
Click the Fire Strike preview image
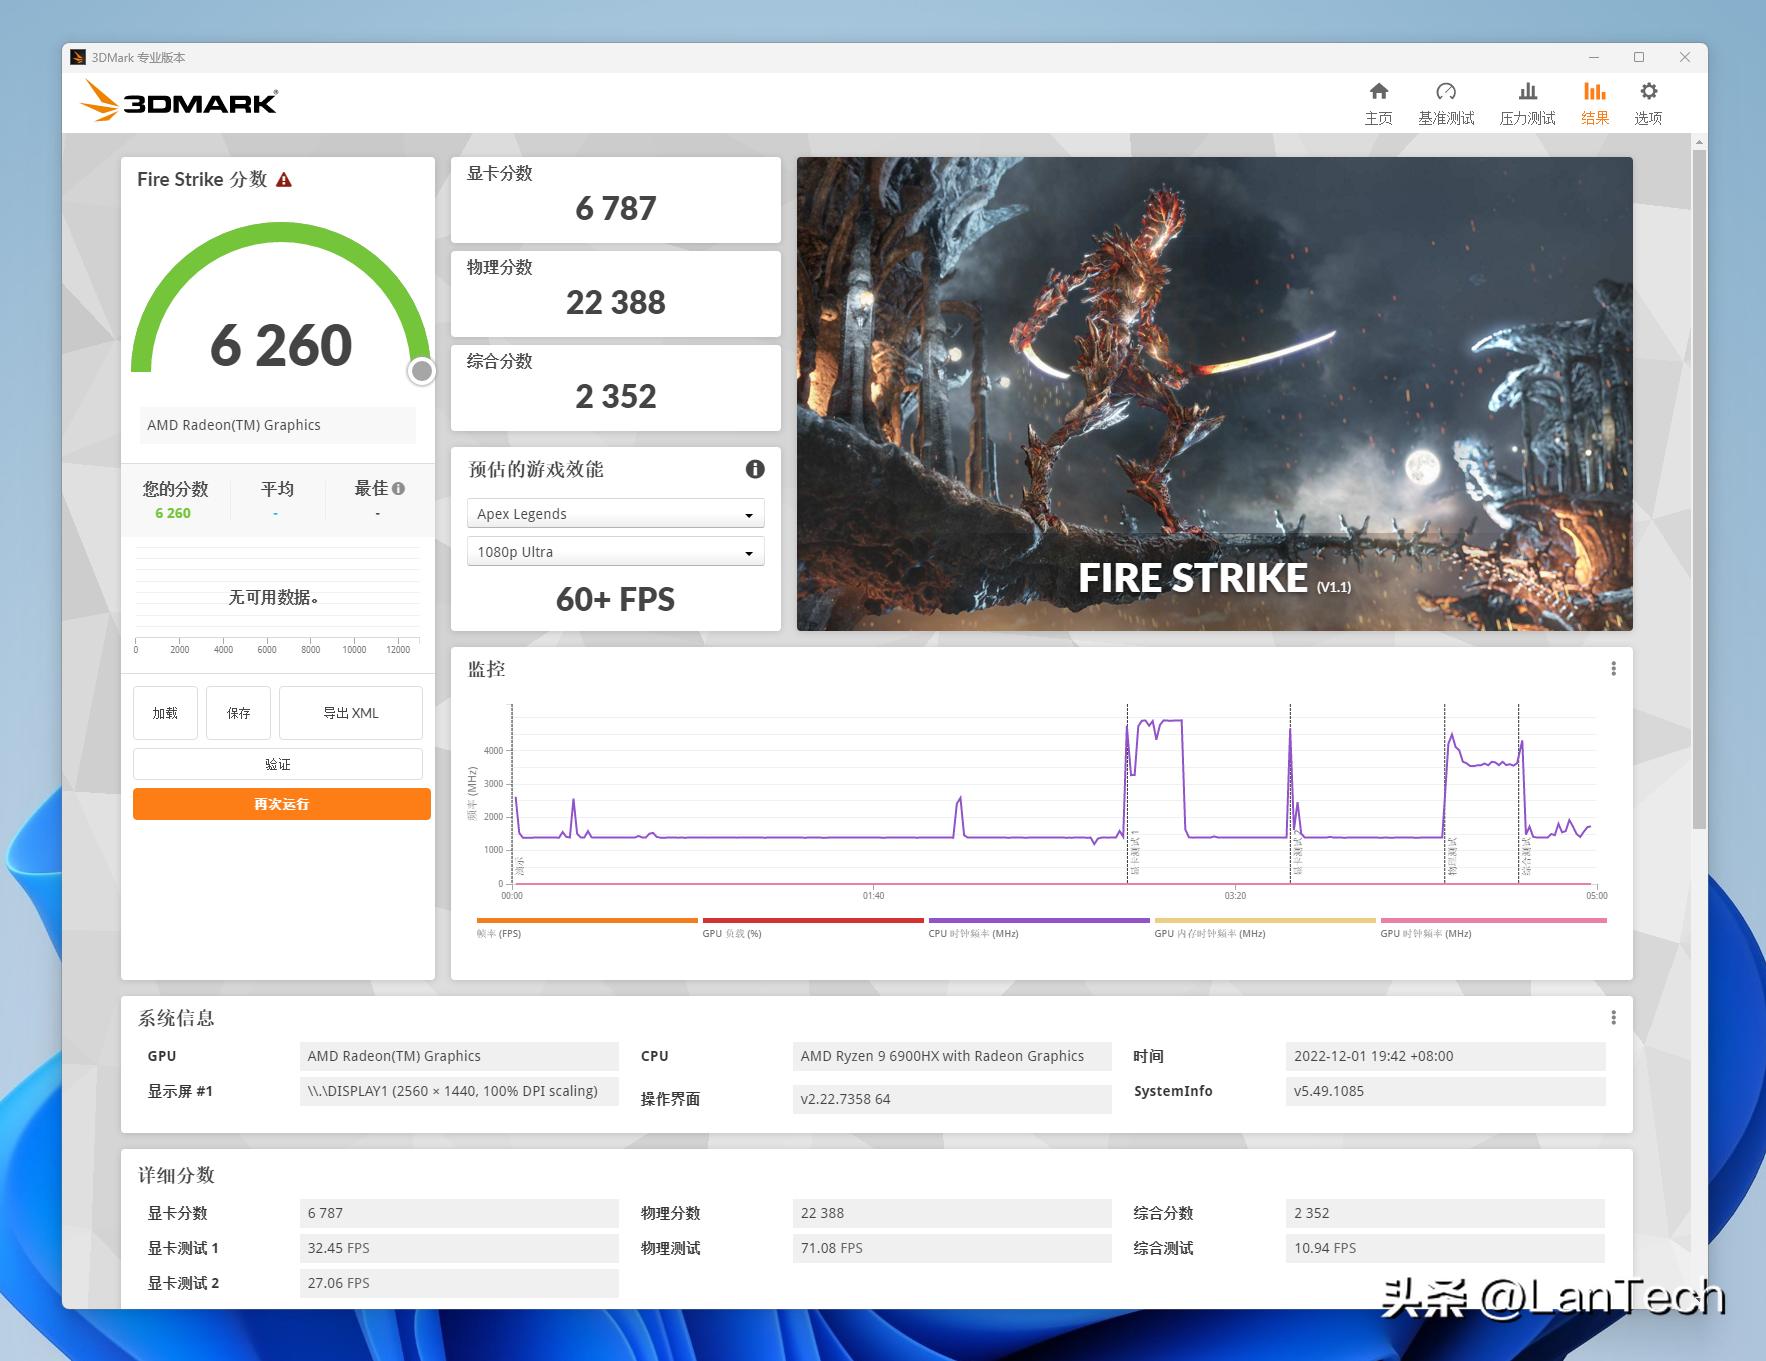[1214, 393]
